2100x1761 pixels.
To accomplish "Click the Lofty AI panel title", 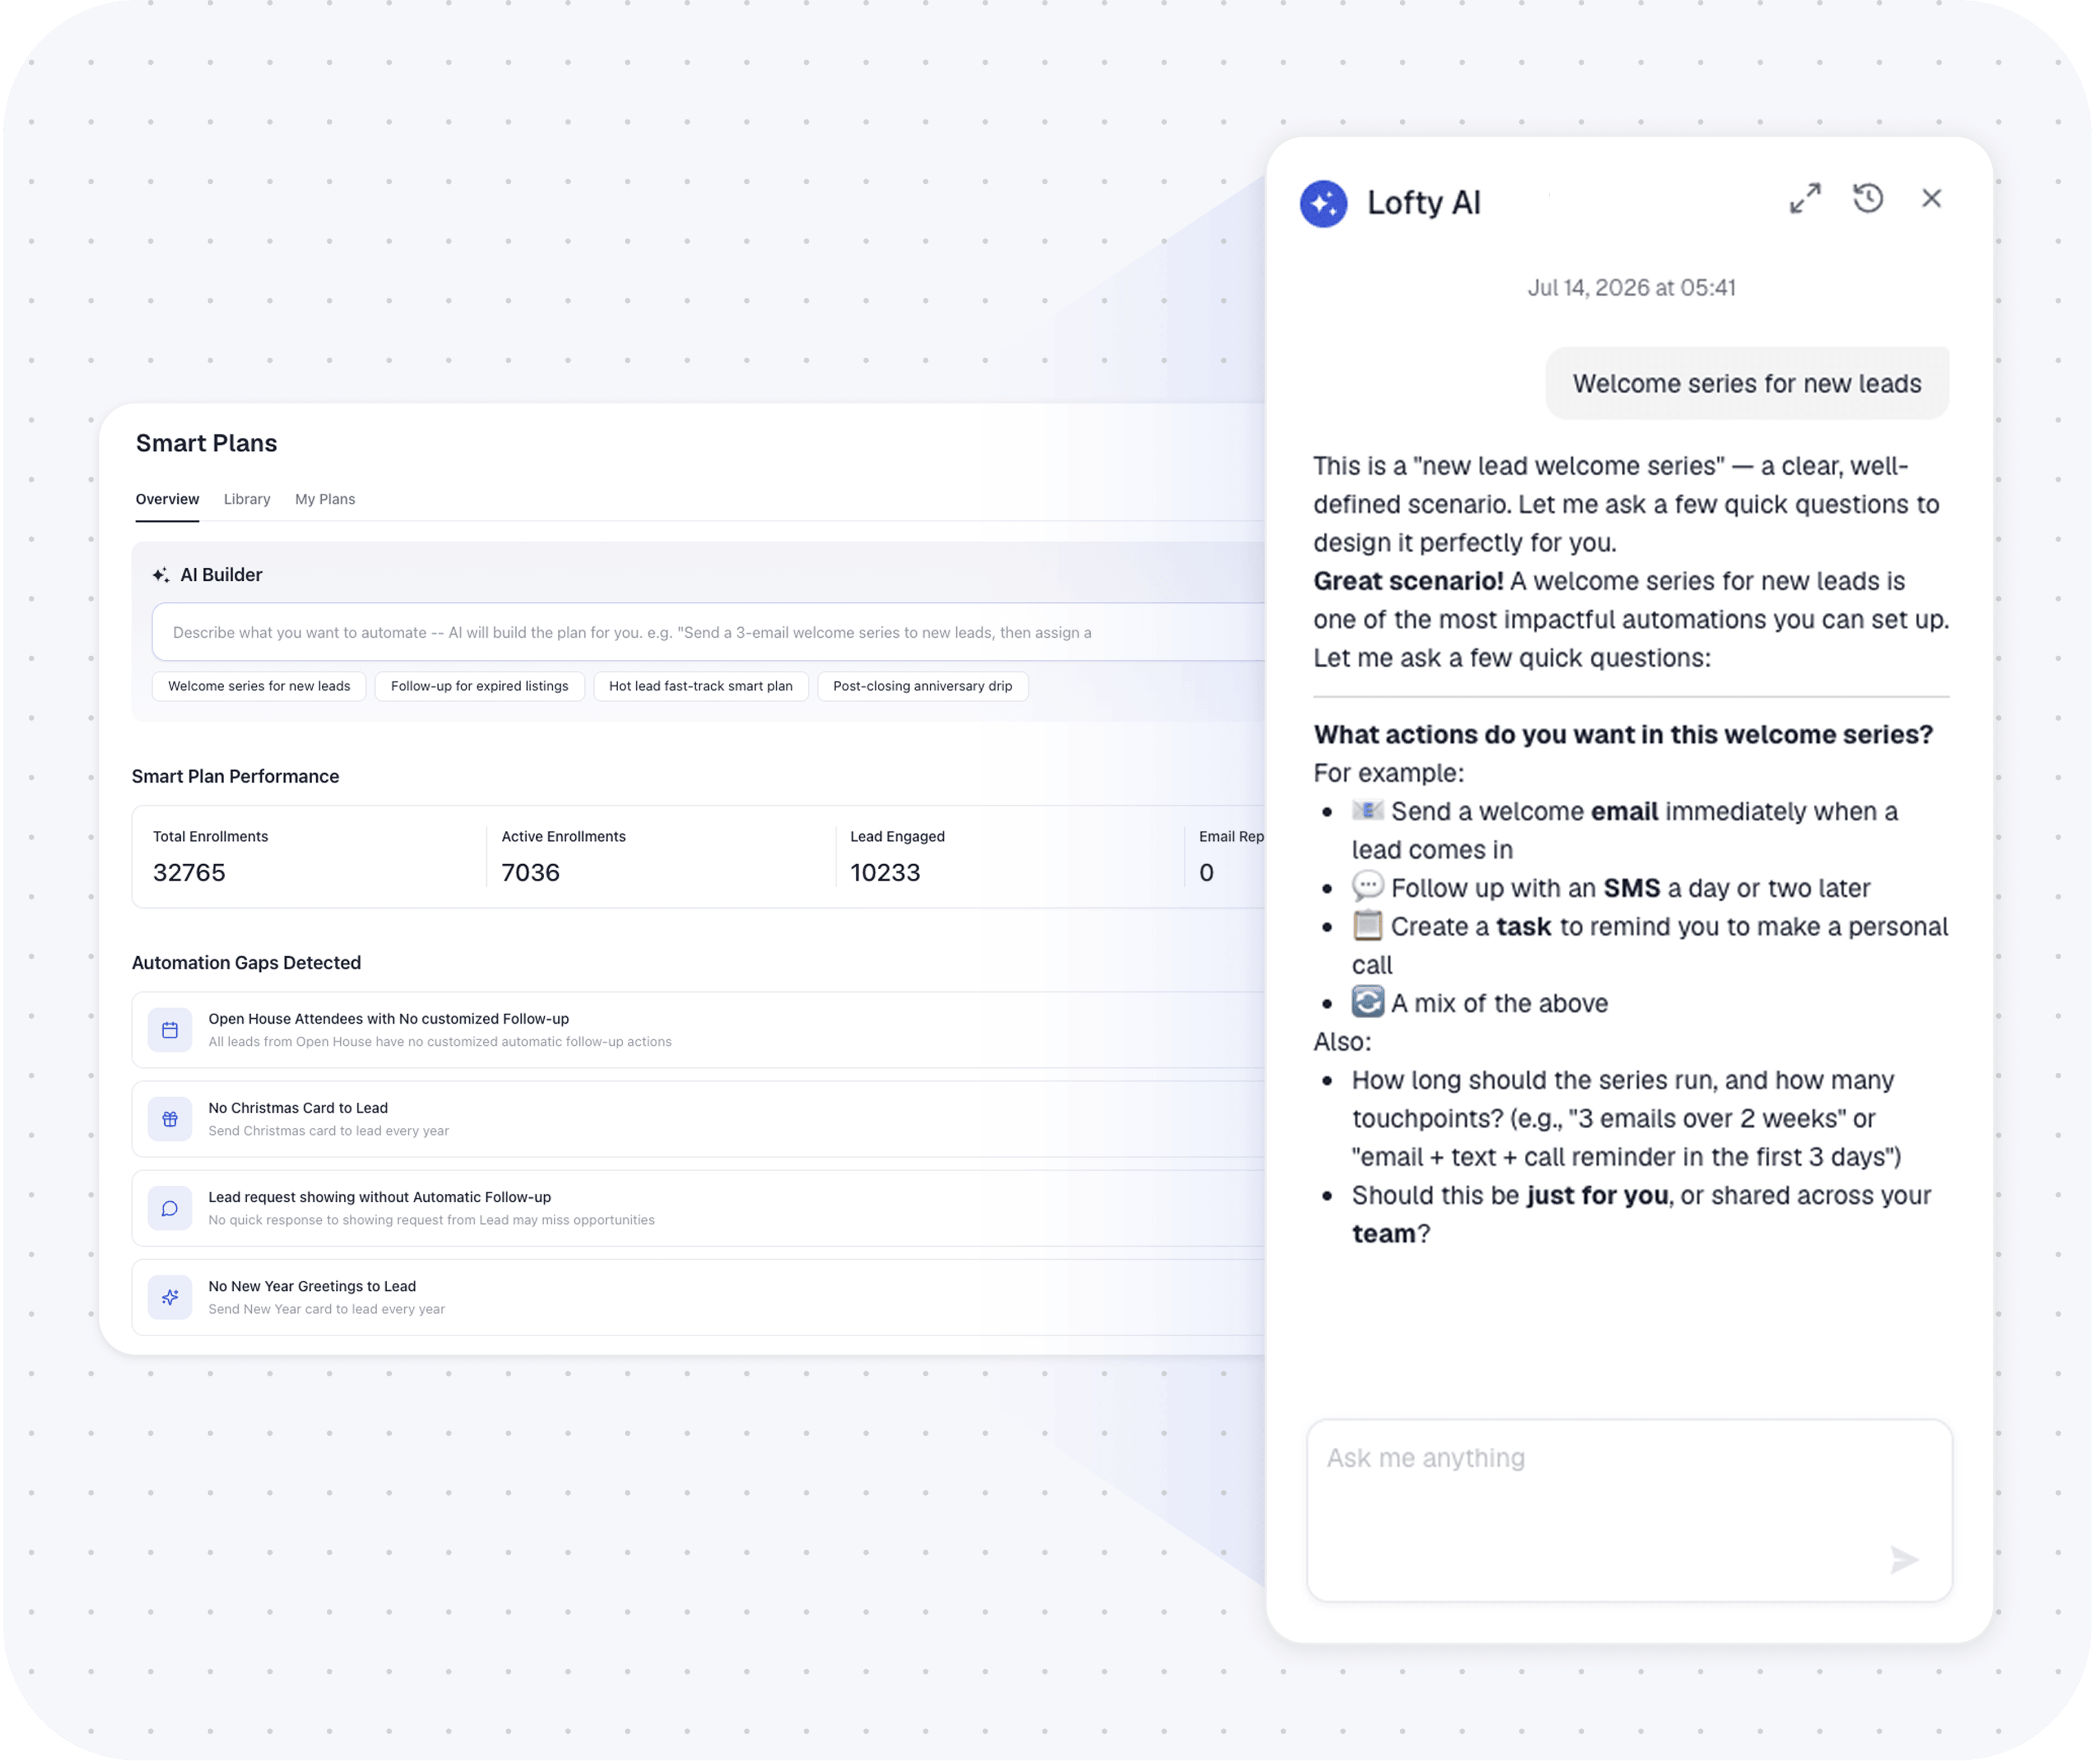I will [x=1423, y=203].
